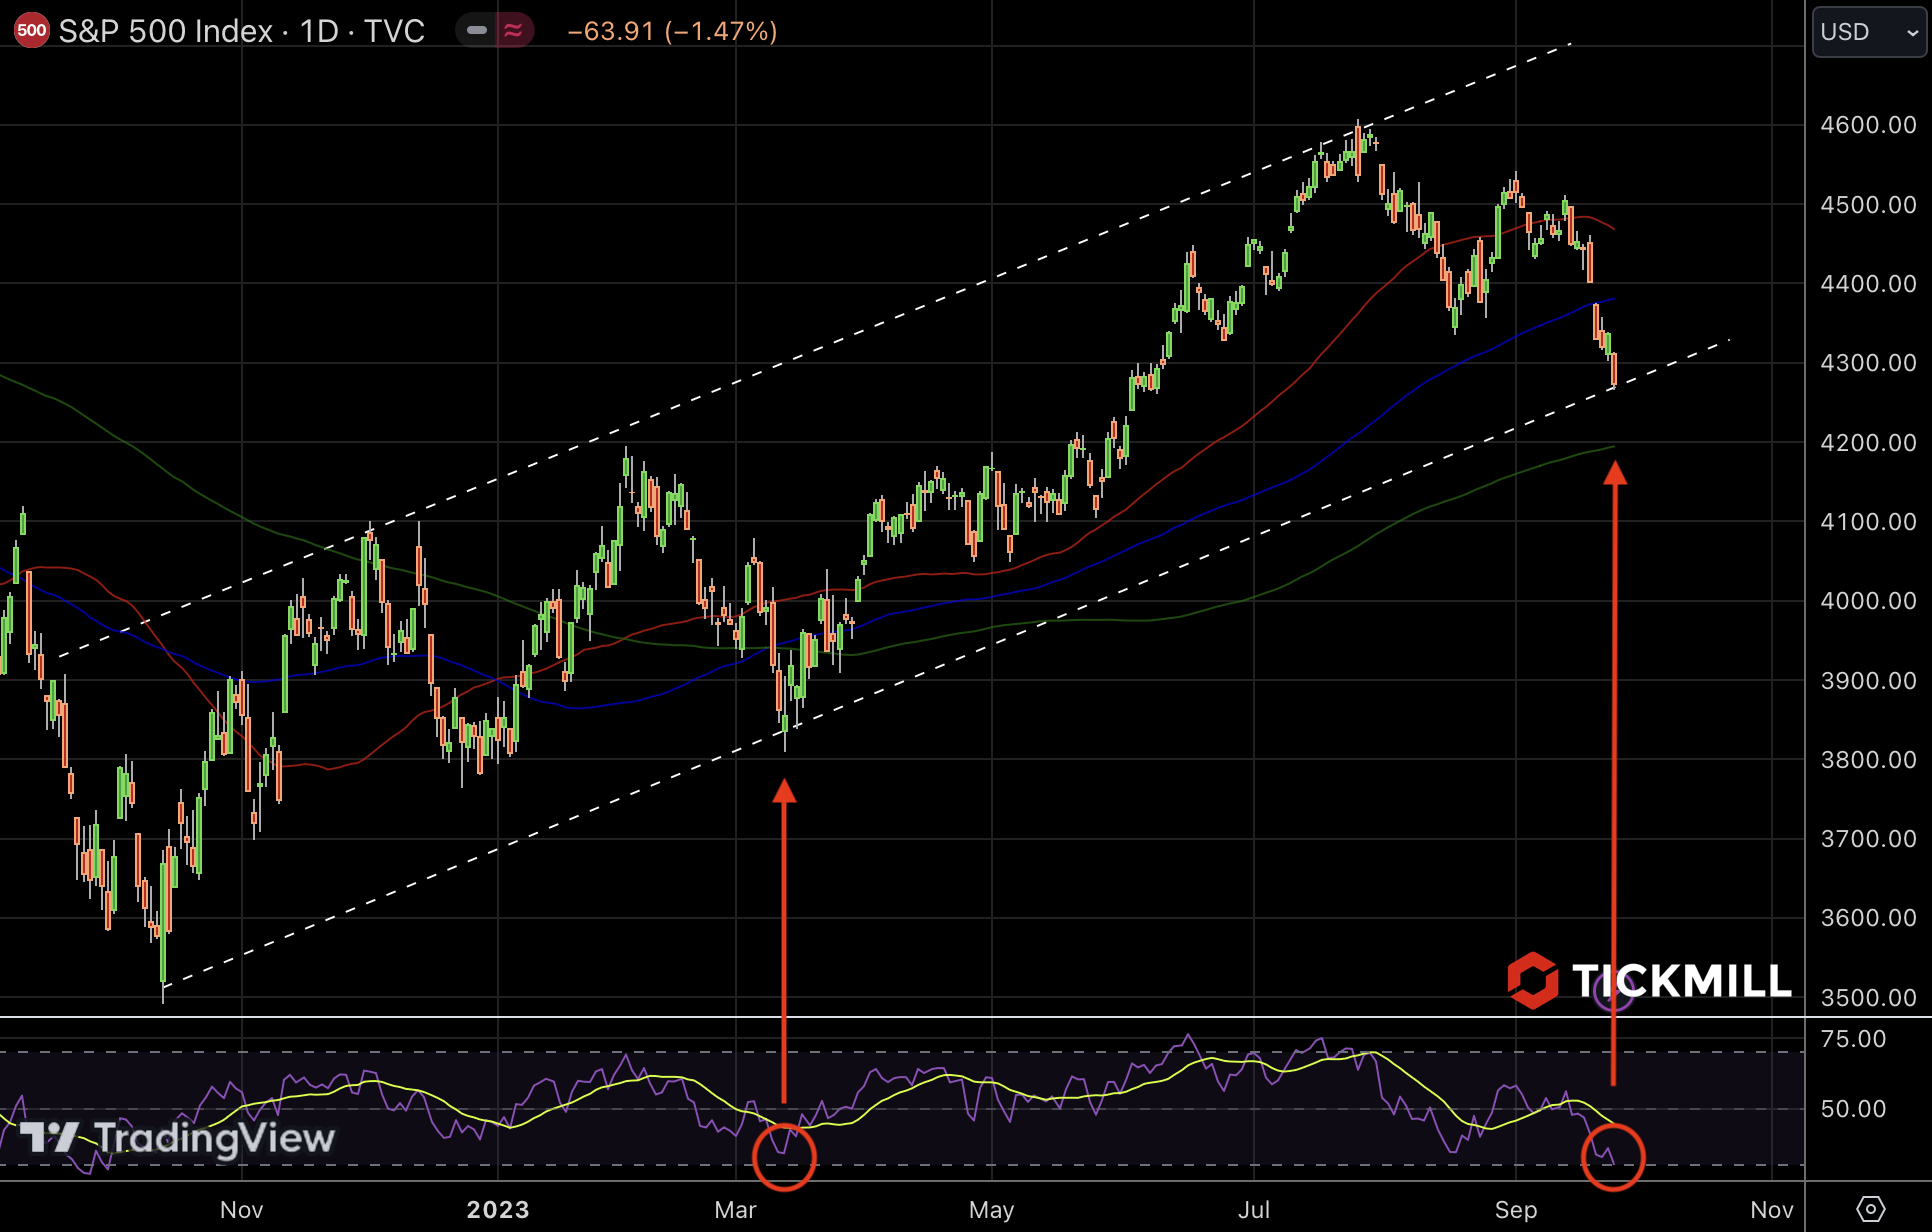Toggle the pink approximate-sign data indicator
Viewport: 1932px width, 1232px height.
(x=513, y=31)
